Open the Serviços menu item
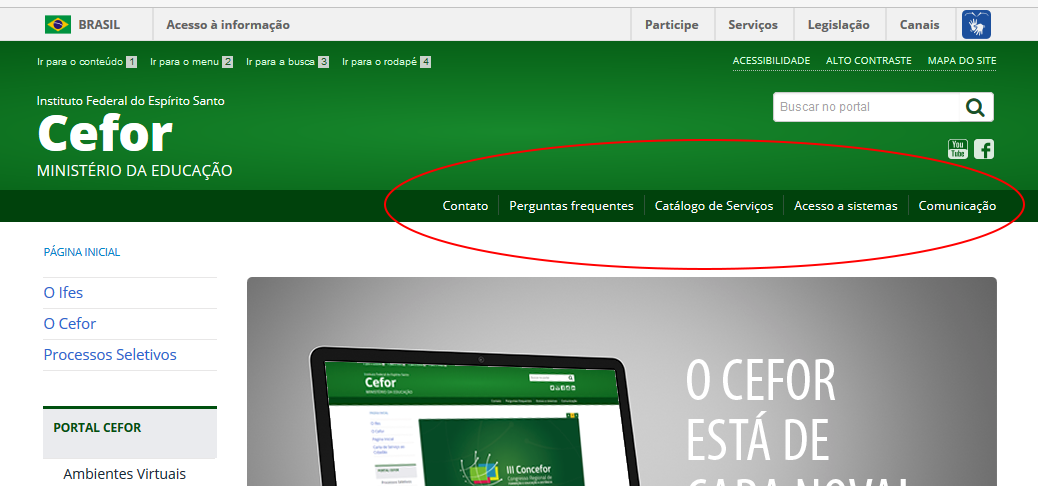 753,24
